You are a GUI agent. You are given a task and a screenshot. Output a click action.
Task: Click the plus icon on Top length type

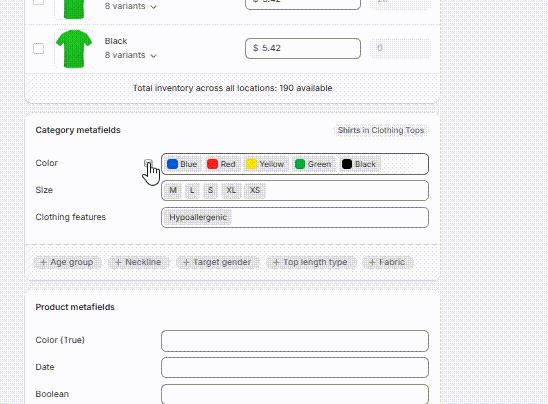click(x=276, y=262)
